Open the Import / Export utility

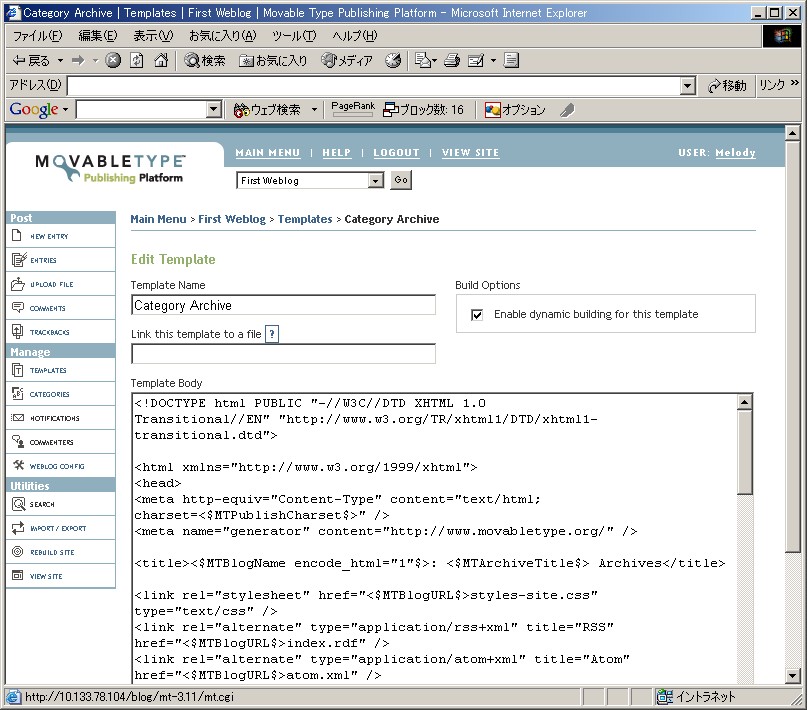(18, 528)
